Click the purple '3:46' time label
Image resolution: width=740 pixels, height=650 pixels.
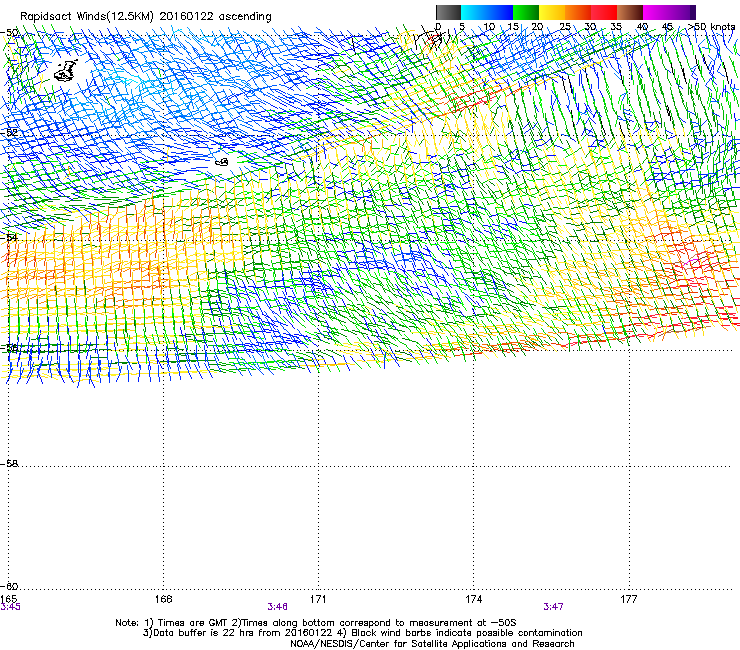[278, 607]
